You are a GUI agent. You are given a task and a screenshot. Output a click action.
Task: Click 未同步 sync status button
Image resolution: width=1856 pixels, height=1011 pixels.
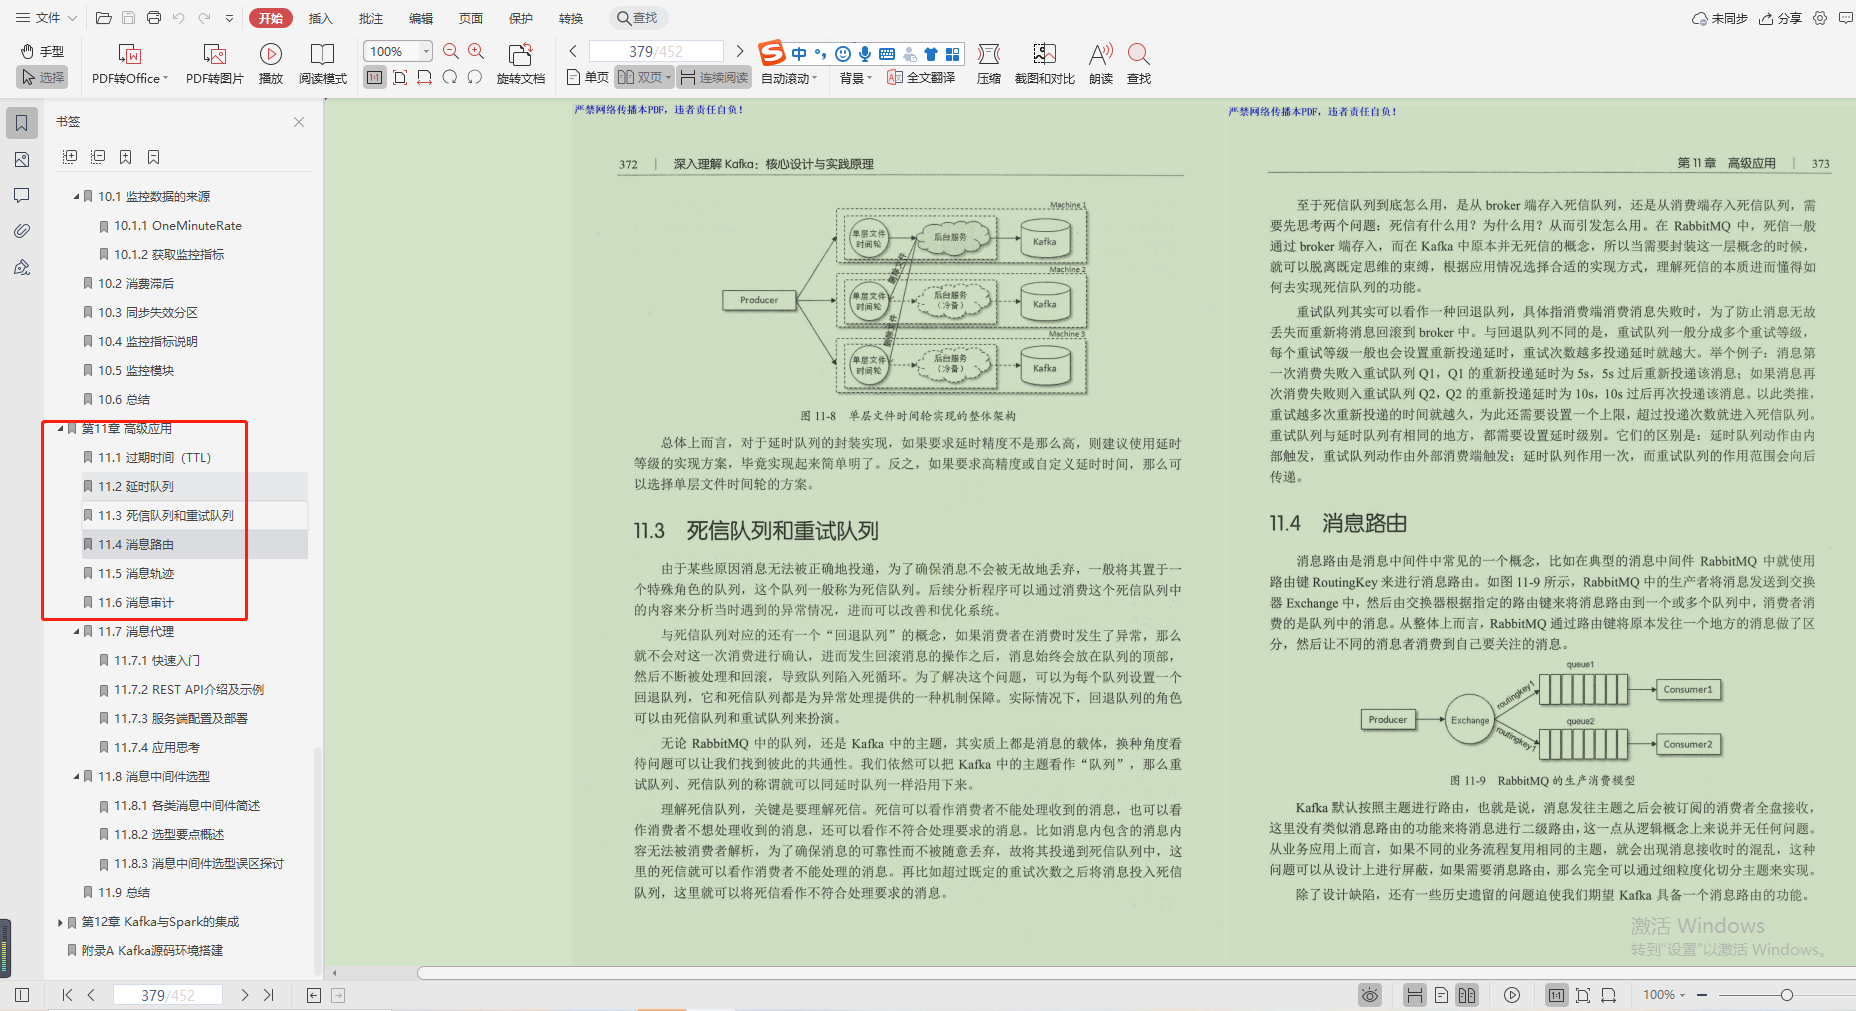point(1719,18)
